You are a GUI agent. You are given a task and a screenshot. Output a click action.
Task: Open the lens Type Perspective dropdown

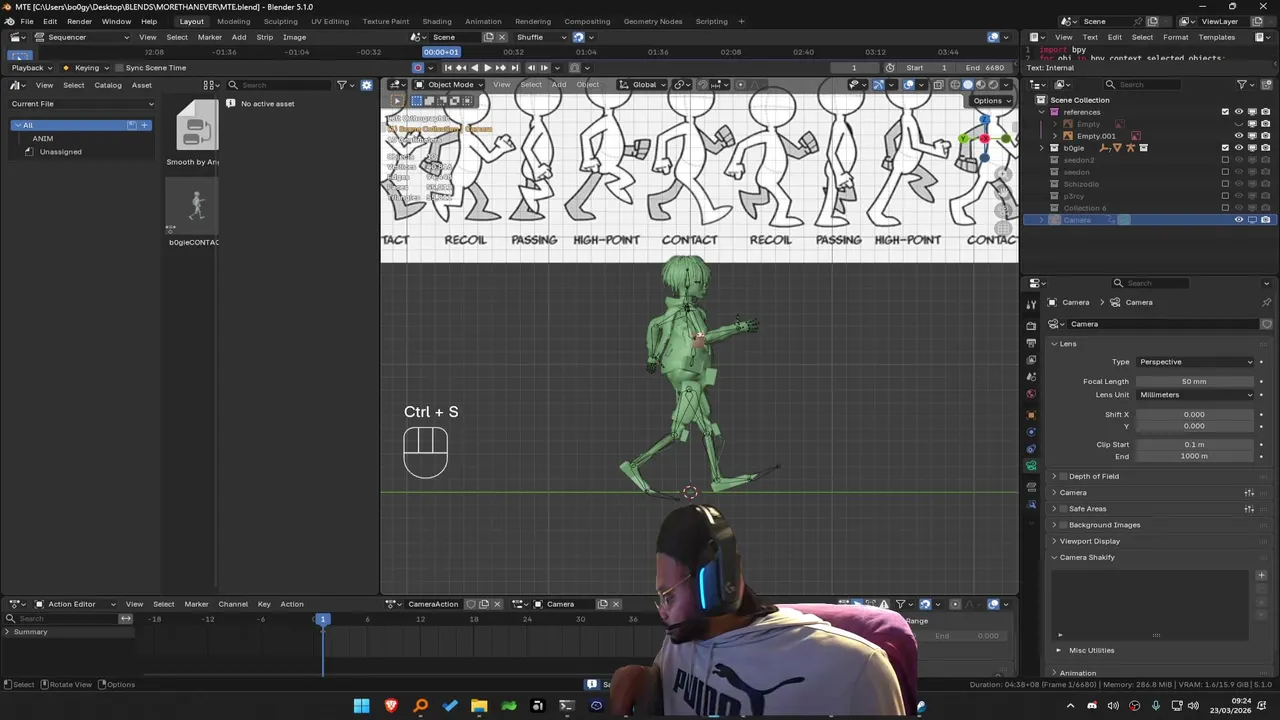(1195, 362)
